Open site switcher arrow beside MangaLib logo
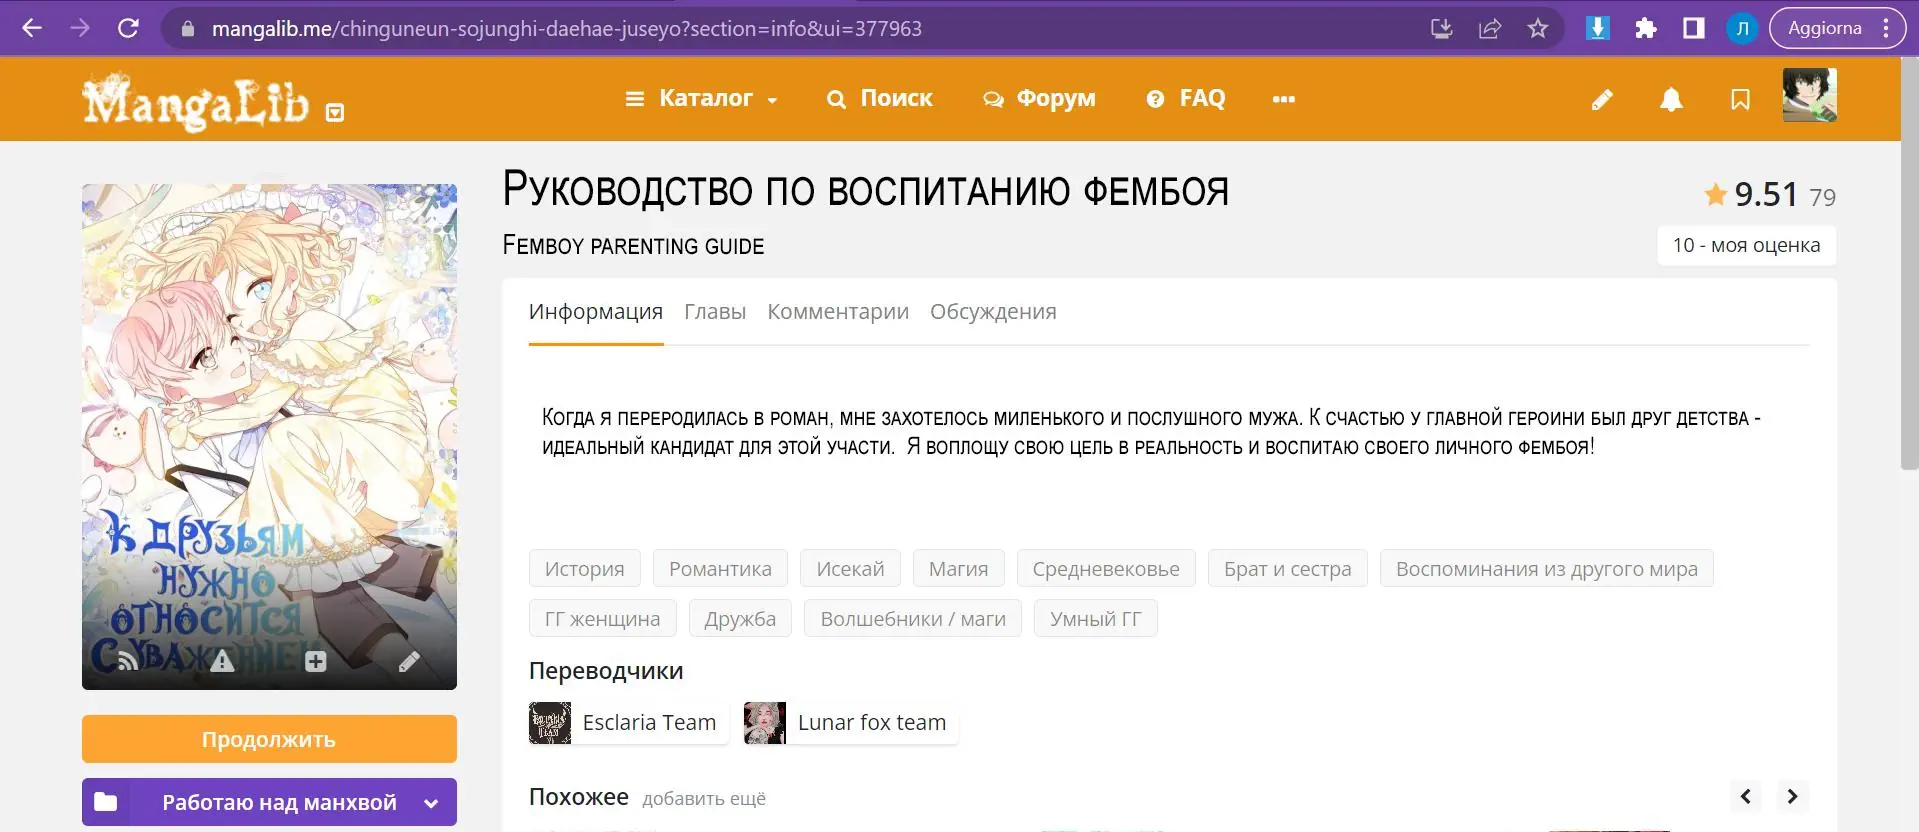This screenshot has height=832, width=1919. (x=335, y=112)
